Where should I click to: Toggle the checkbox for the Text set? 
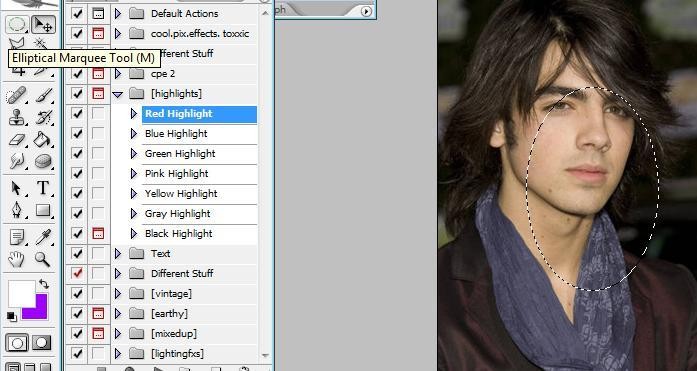click(x=77, y=254)
